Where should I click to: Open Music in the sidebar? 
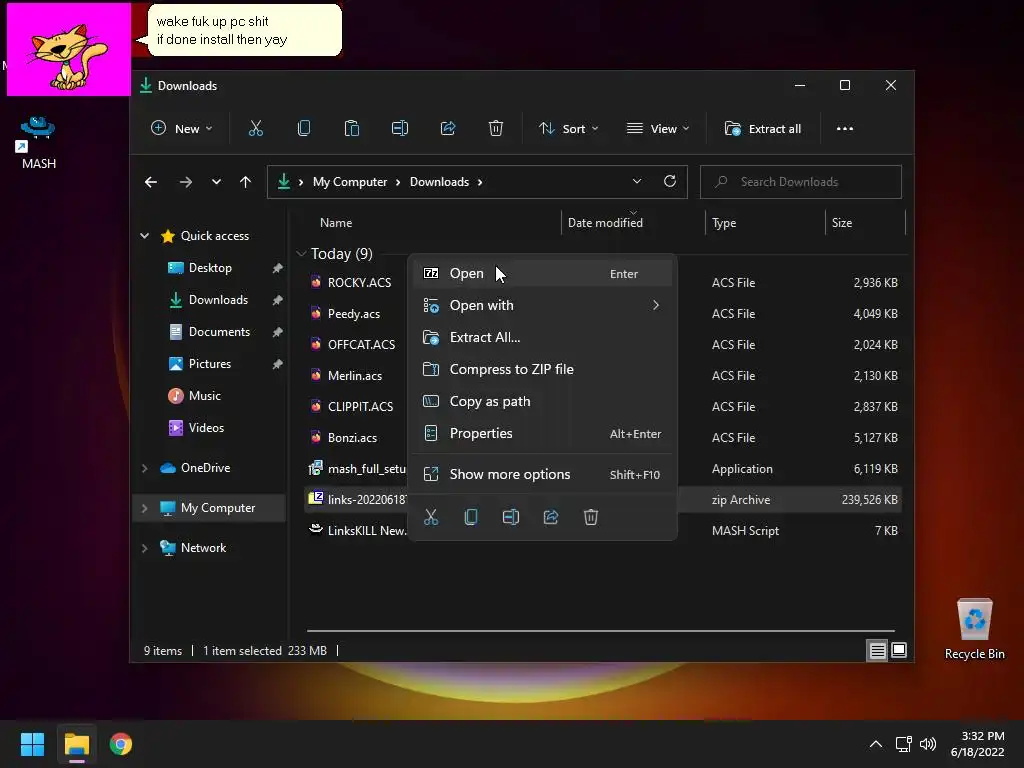(204, 396)
